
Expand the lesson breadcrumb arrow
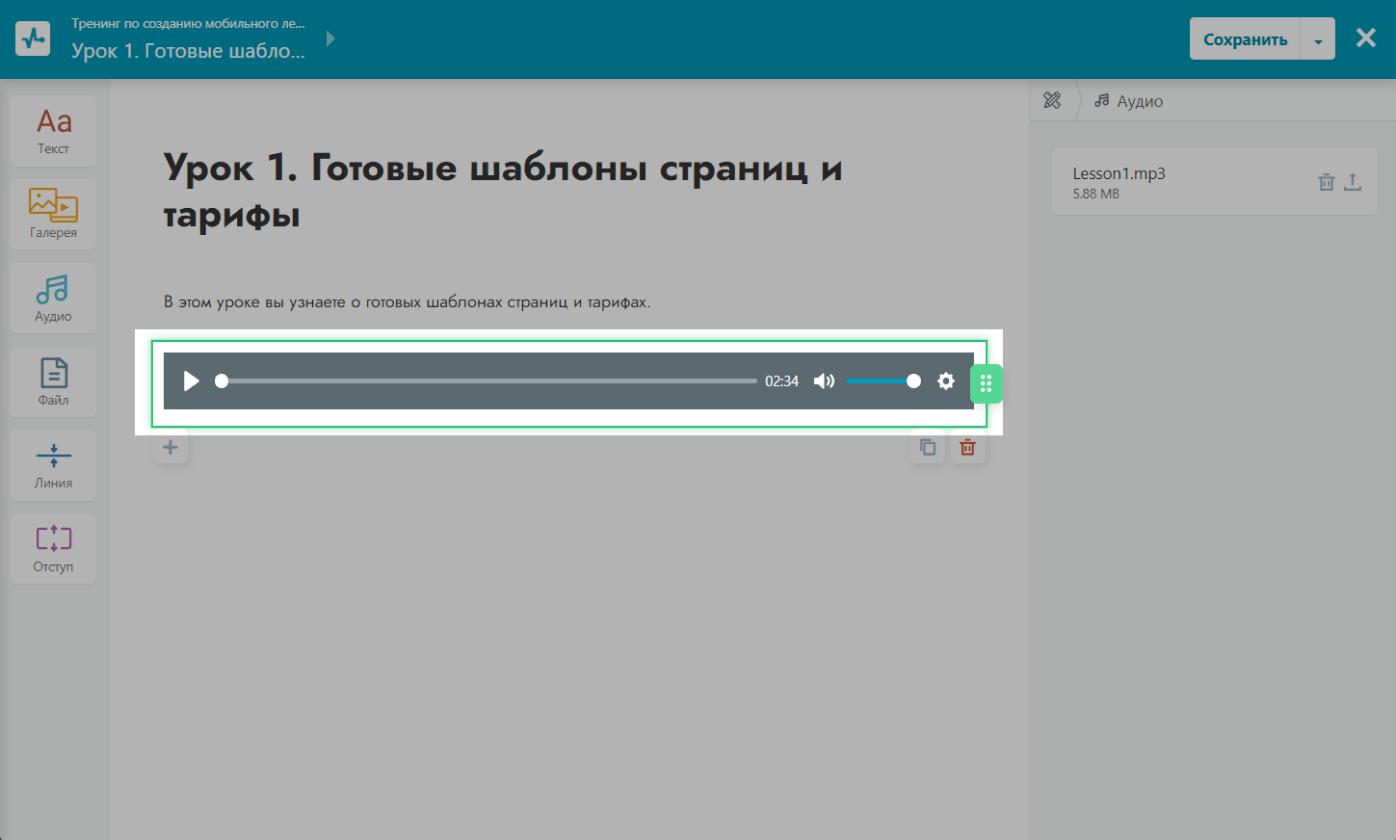pos(331,39)
